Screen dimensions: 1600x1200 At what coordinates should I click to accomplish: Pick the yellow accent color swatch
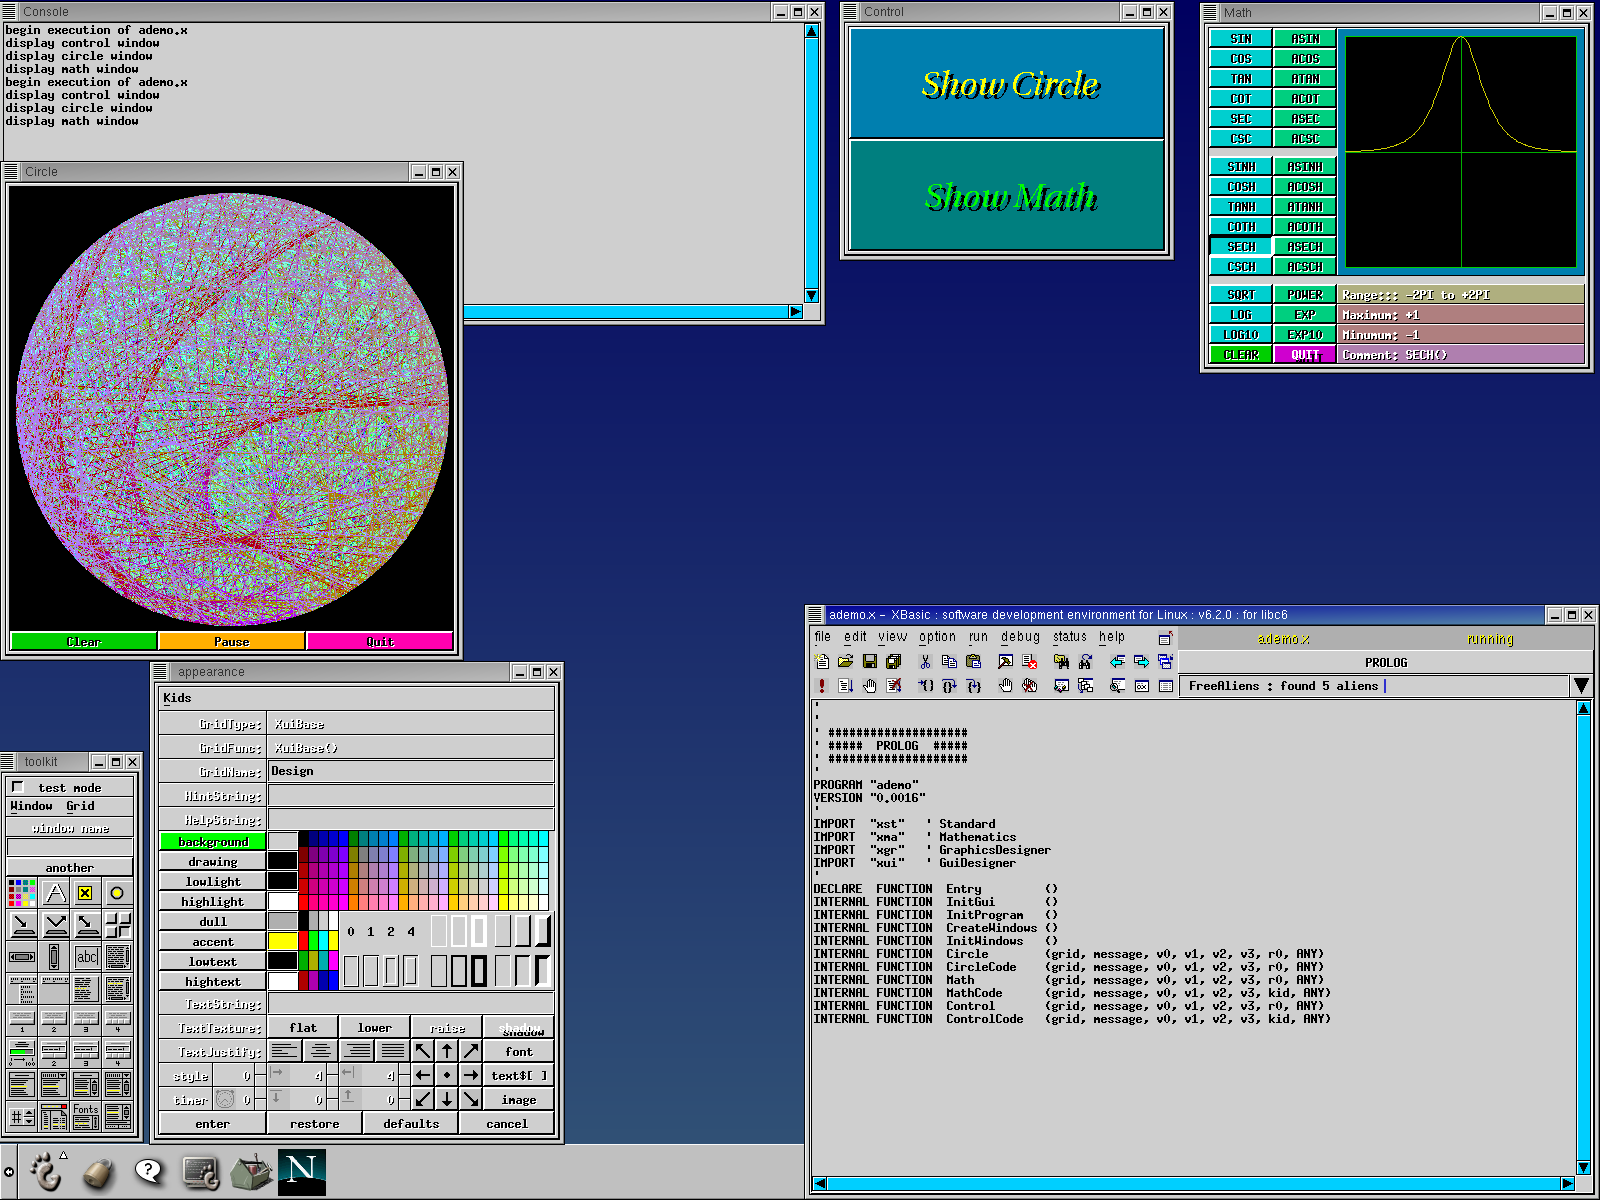click(282, 941)
